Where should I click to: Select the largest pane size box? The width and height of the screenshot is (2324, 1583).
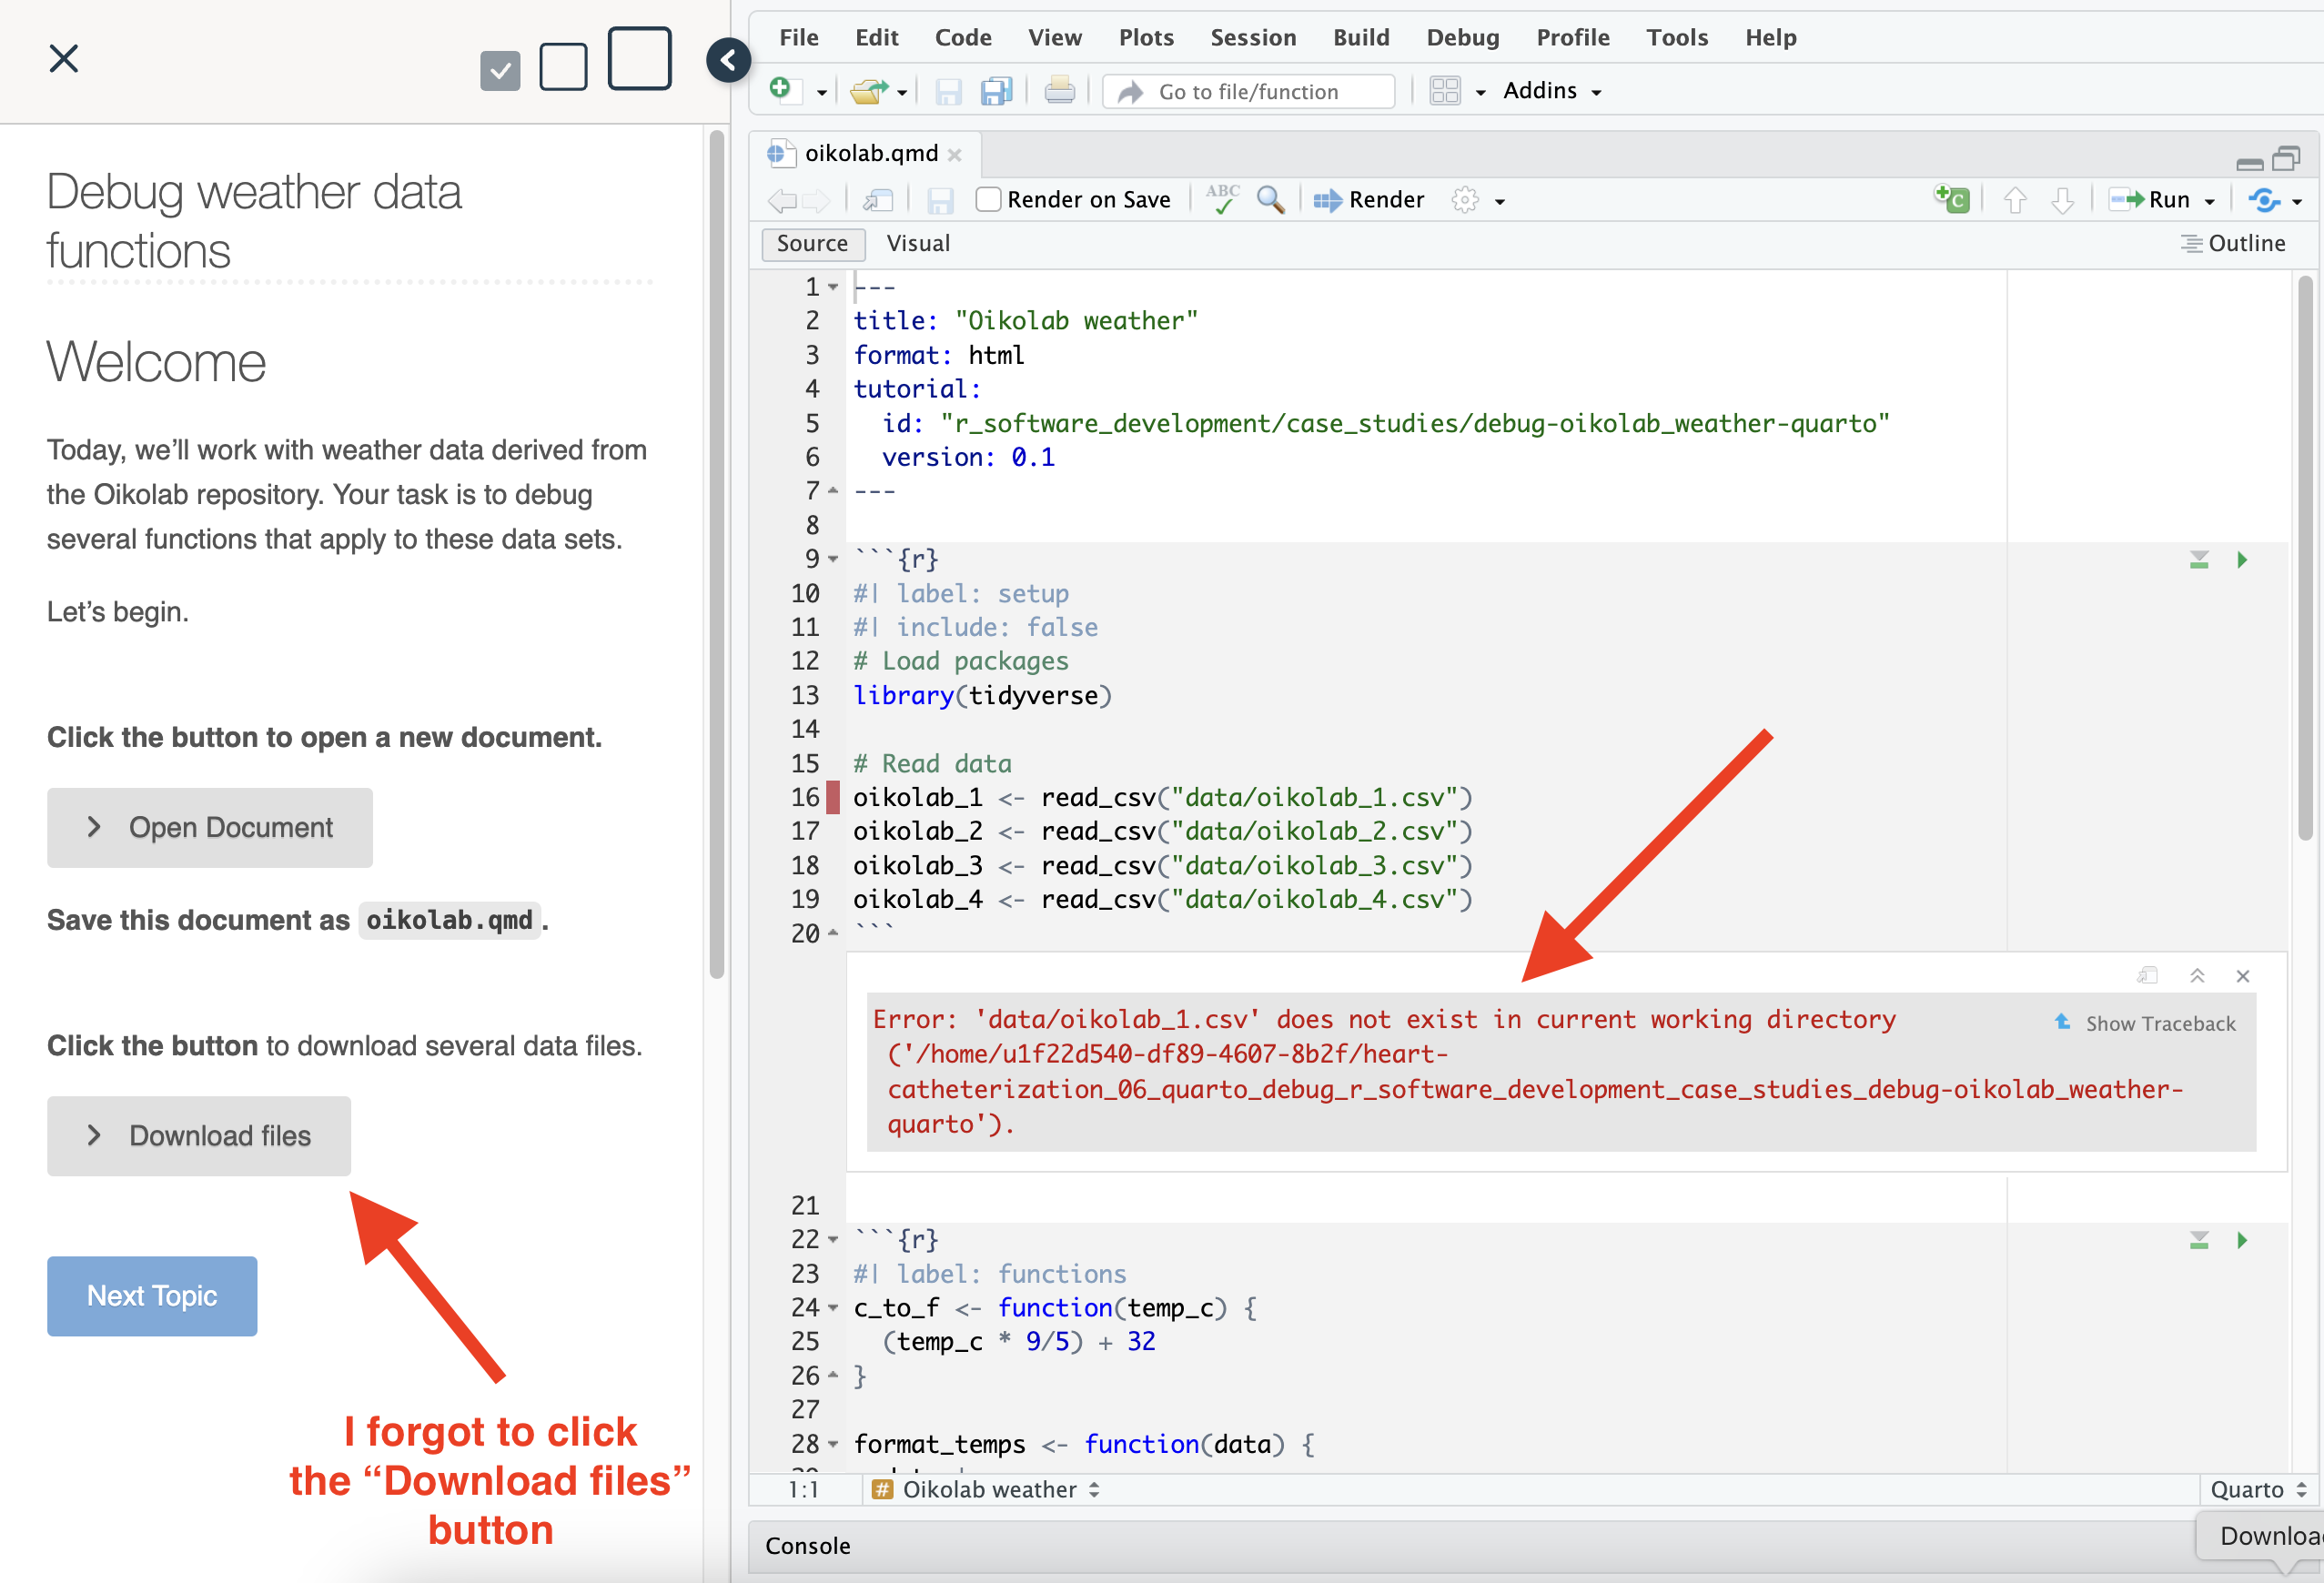pos(639,59)
